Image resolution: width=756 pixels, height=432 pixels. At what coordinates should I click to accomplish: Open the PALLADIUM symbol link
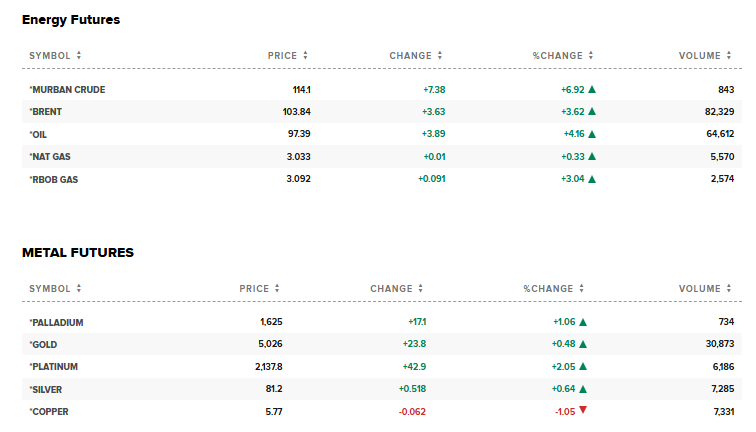point(56,323)
